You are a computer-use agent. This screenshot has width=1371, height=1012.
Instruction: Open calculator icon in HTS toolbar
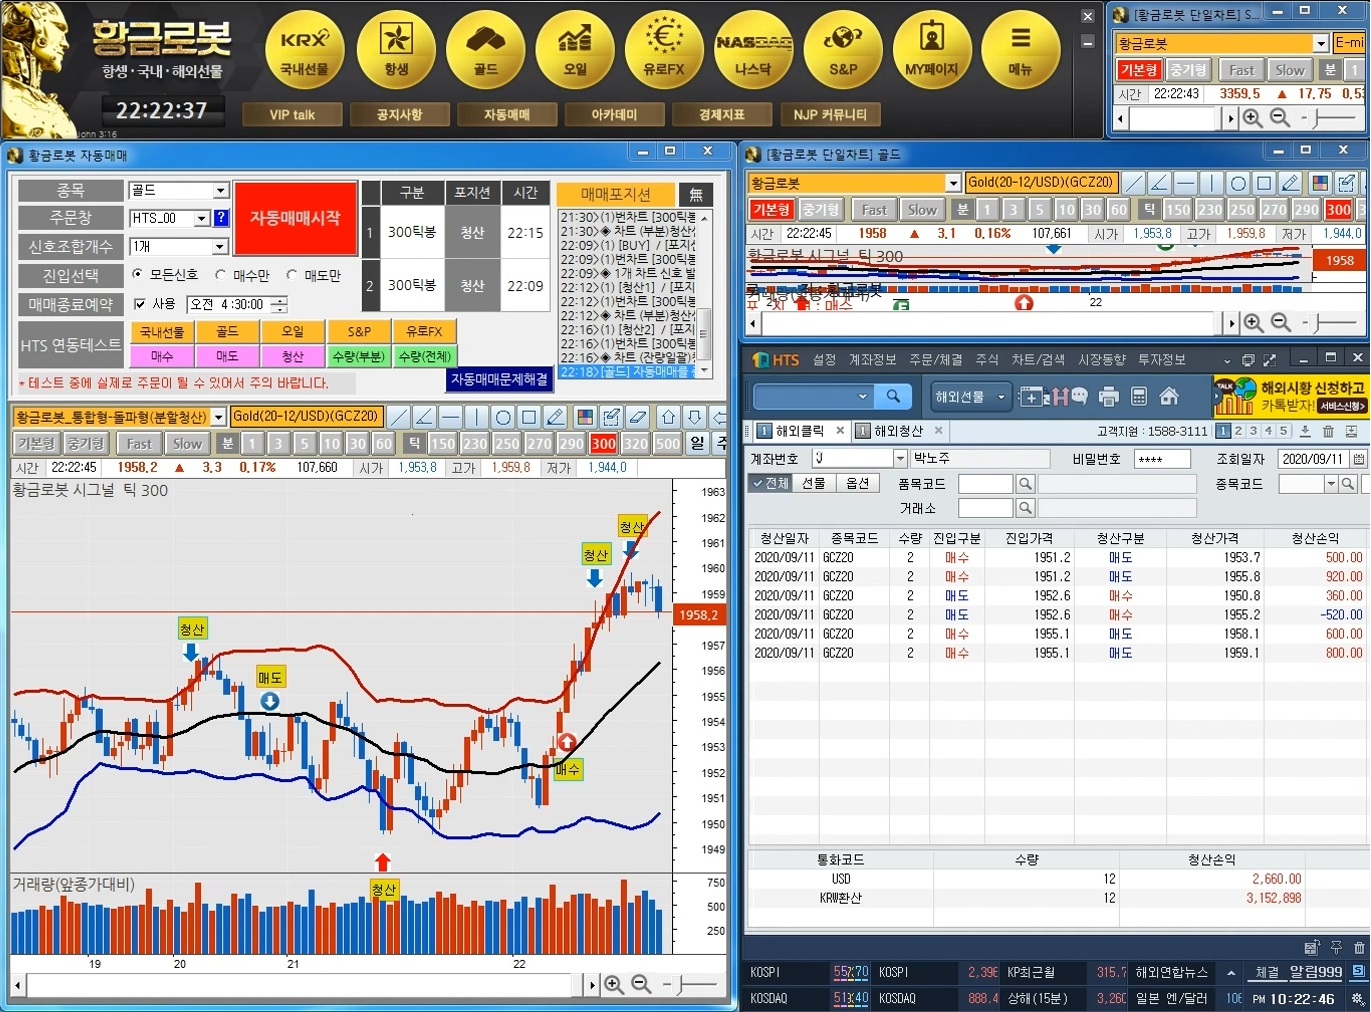[x=1138, y=397]
